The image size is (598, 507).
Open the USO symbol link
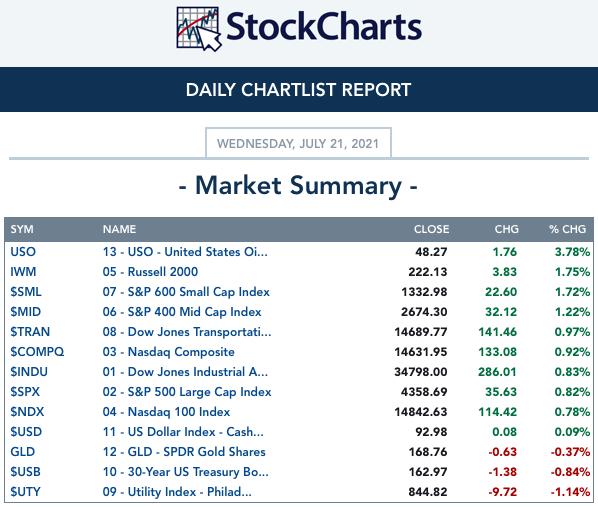click(23, 252)
